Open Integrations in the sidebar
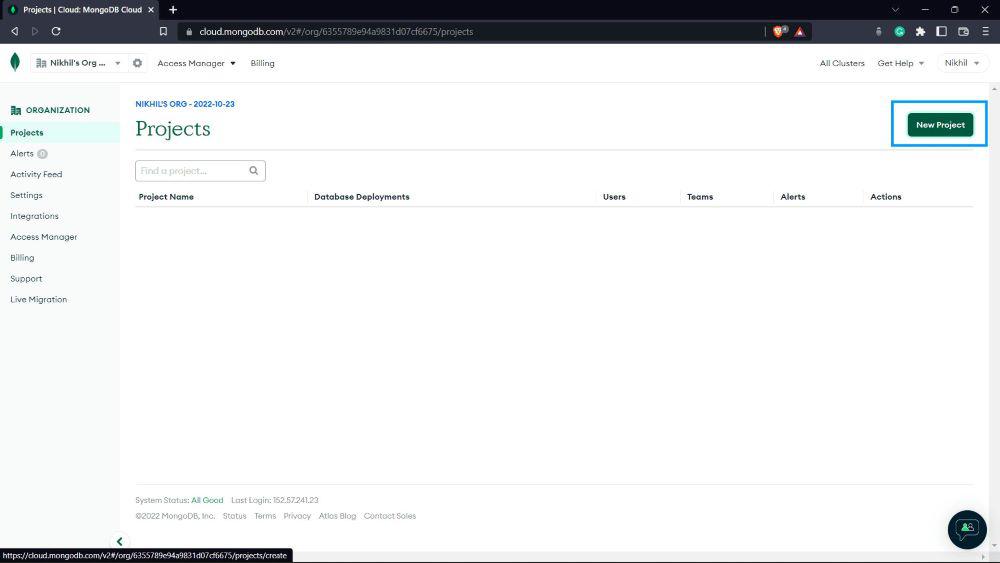Image resolution: width=1000 pixels, height=563 pixels. click(34, 216)
